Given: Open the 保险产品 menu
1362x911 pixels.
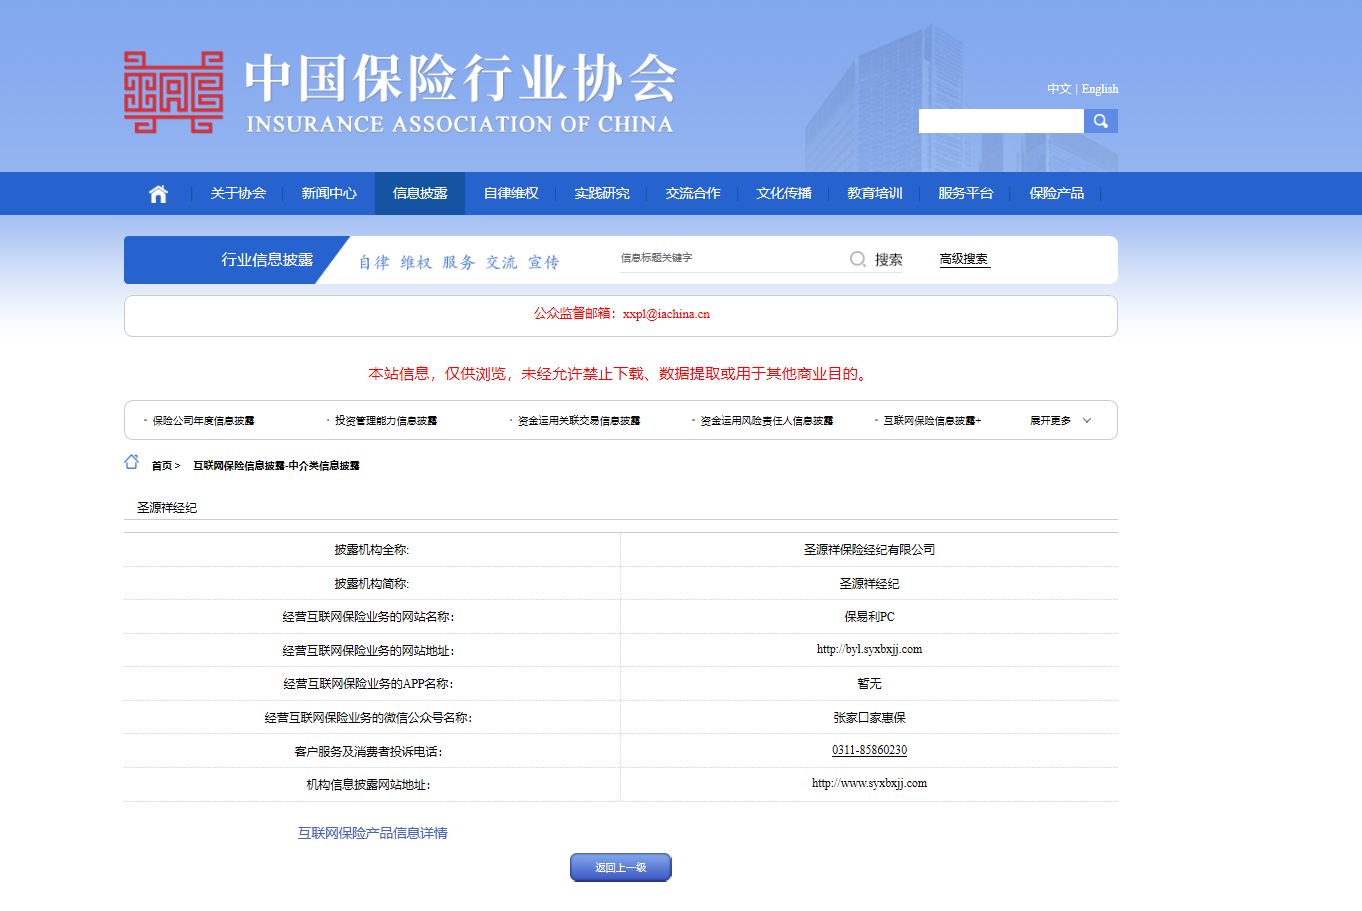Looking at the screenshot, I should coord(1057,193).
